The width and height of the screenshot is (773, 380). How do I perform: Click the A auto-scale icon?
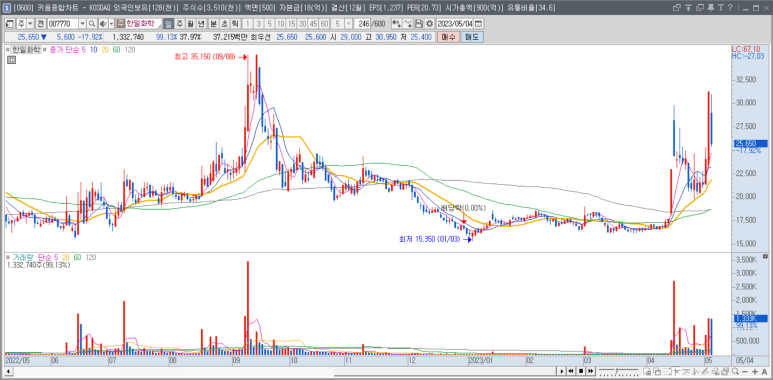tap(764, 371)
